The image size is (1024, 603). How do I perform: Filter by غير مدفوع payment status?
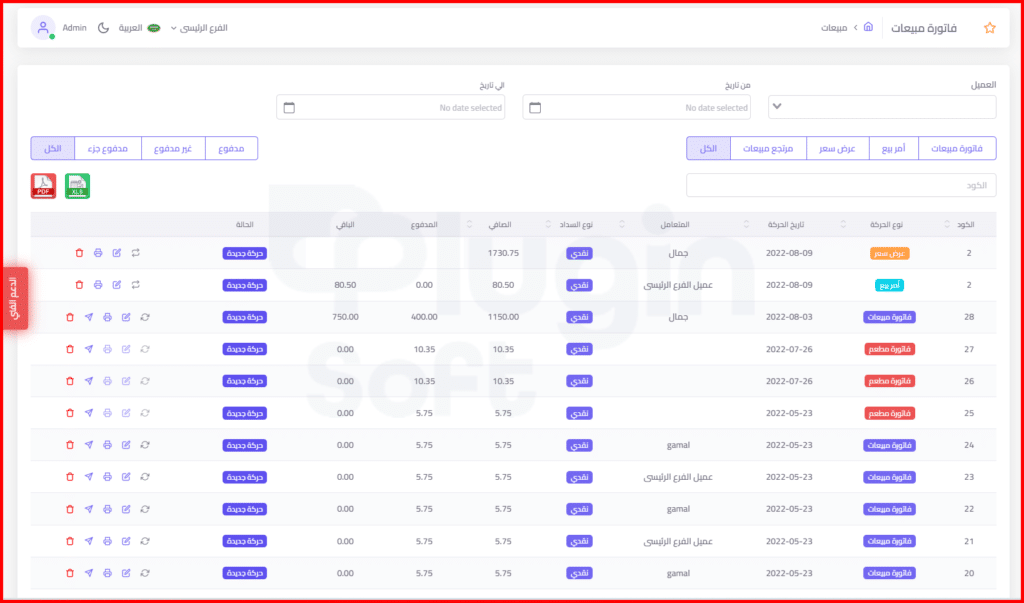(173, 148)
